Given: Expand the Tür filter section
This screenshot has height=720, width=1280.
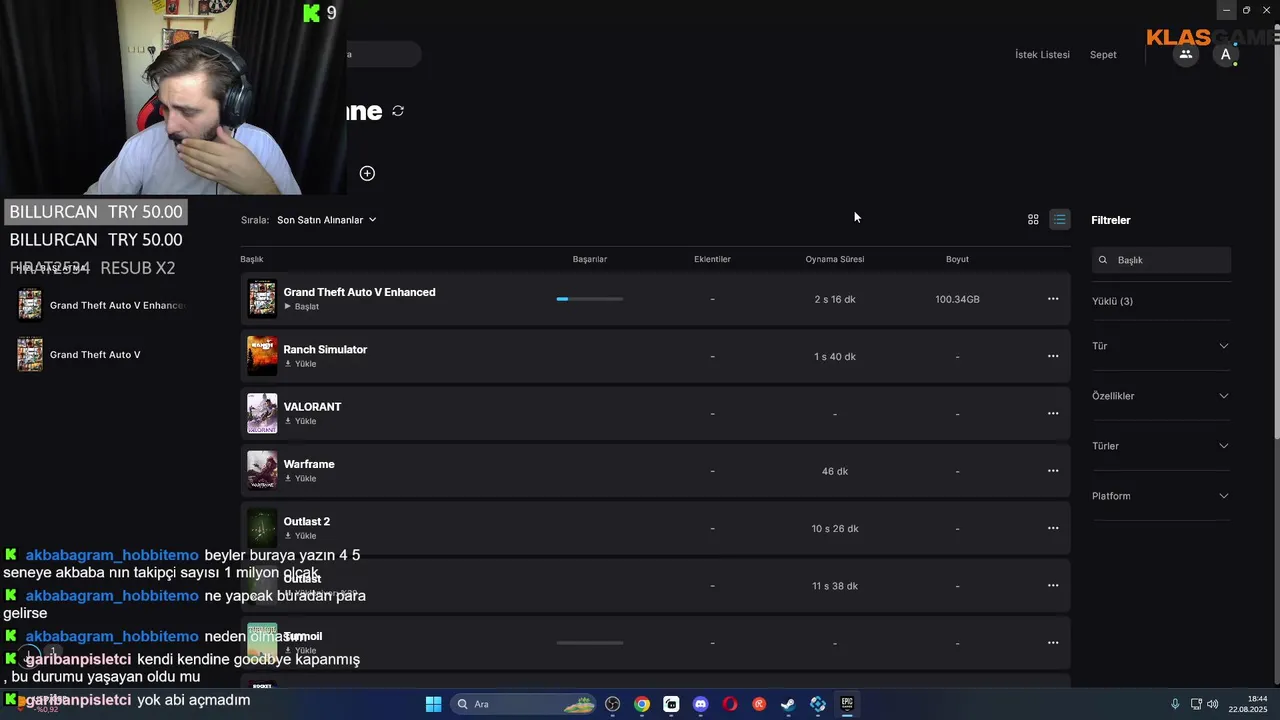Looking at the screenshot, I should point(1161,346).
